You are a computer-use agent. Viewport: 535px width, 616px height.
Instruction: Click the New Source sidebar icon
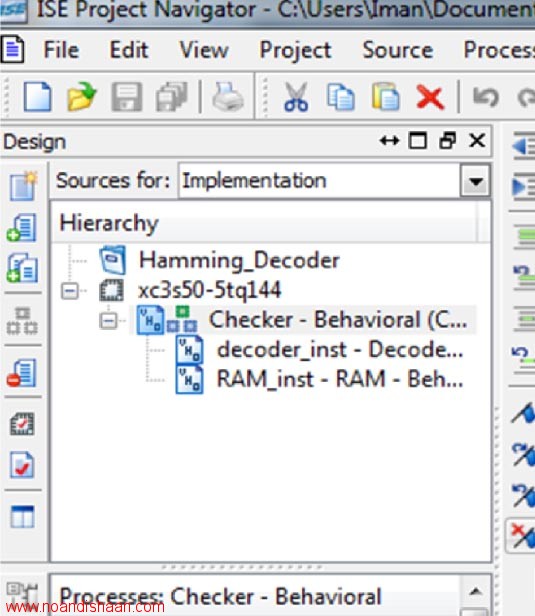pos(23,186)
